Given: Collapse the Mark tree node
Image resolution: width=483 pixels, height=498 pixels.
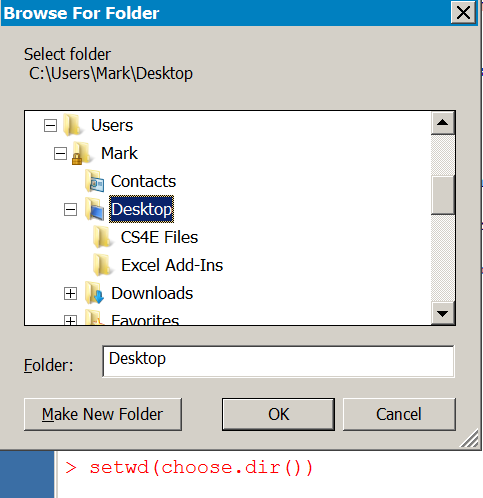Looking at the screenshot, I should pos(60,154).
